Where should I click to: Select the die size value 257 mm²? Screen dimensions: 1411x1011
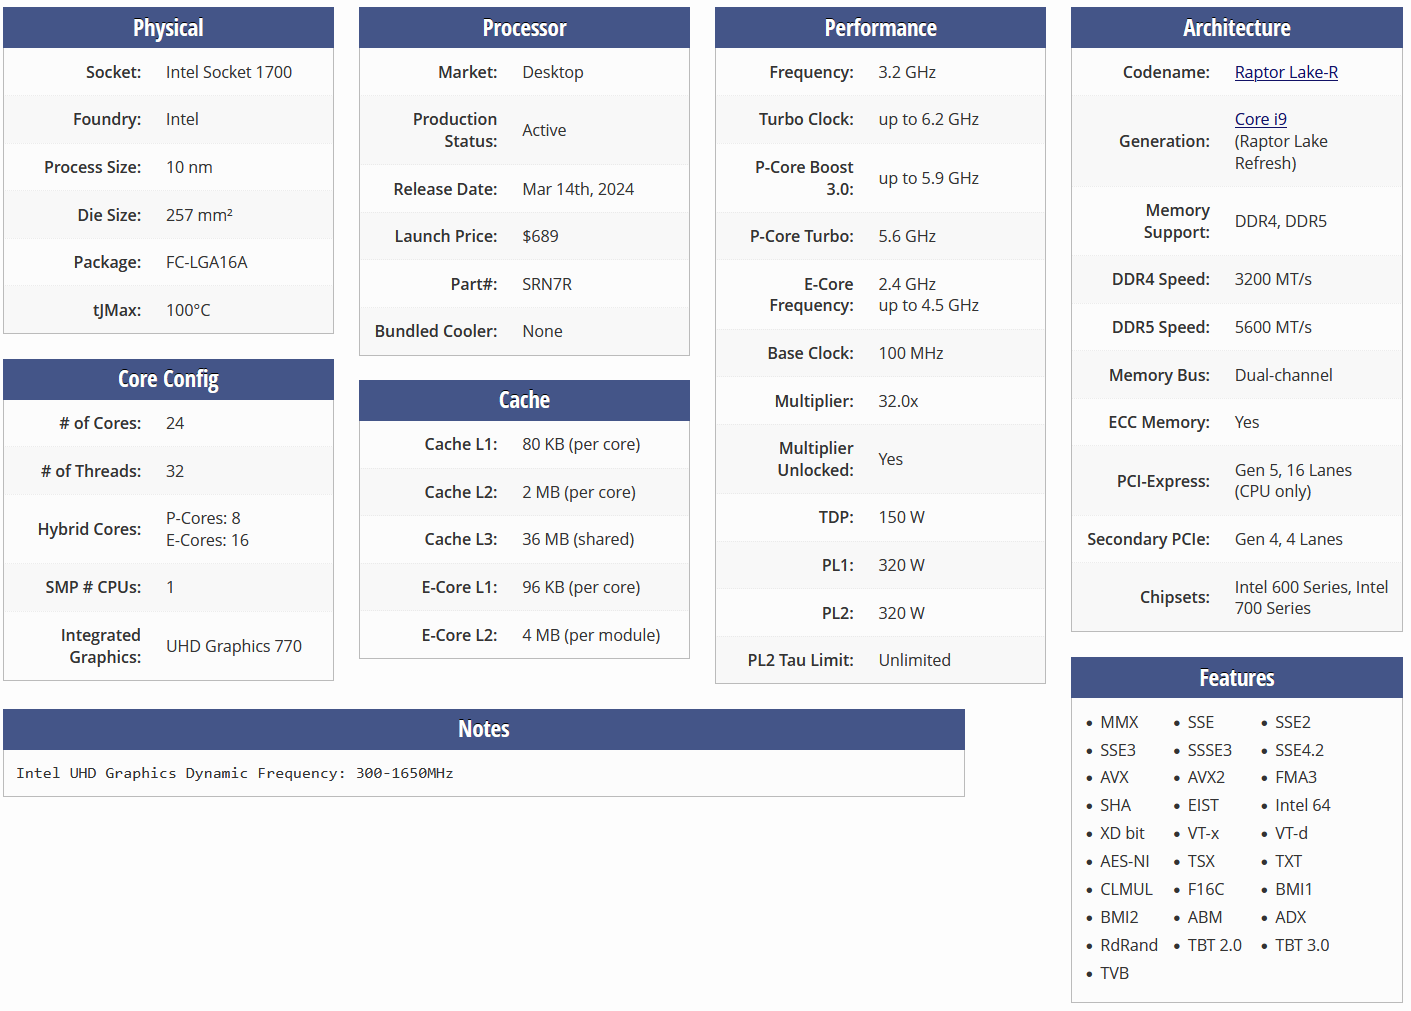coord(199,215)
